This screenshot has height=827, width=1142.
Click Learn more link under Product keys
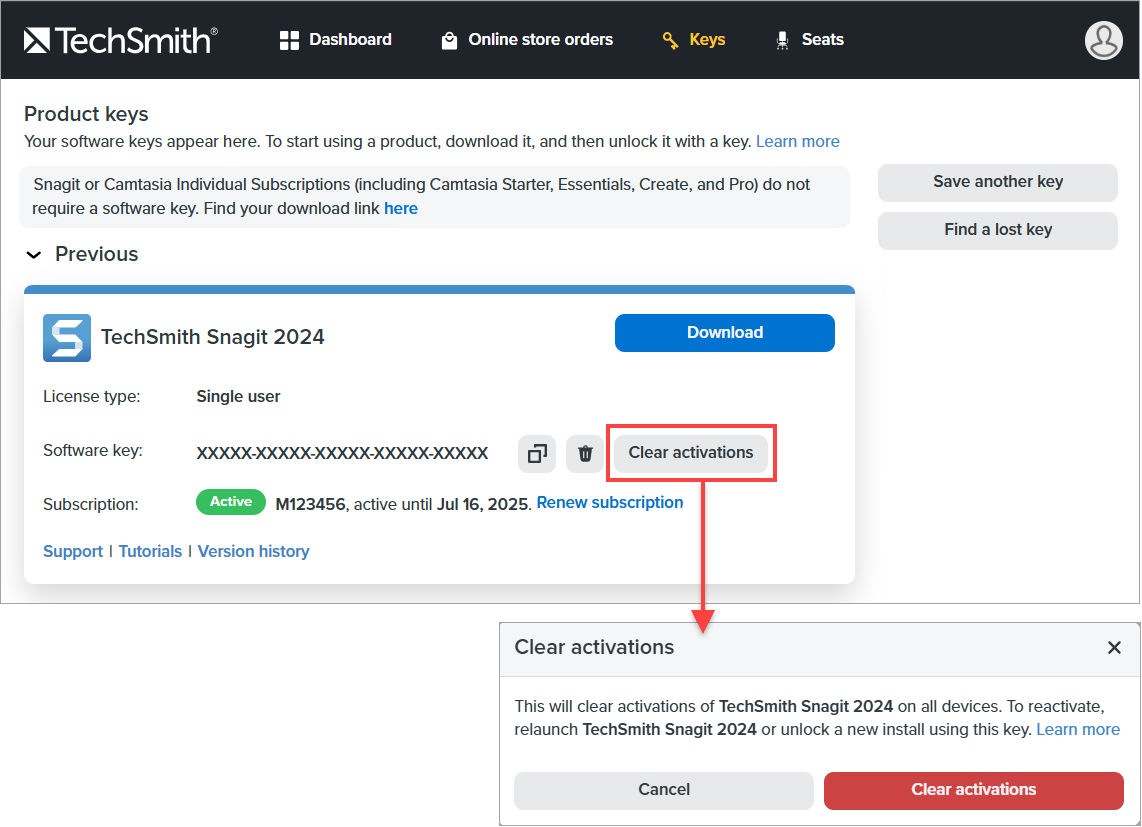click(798, 141)
